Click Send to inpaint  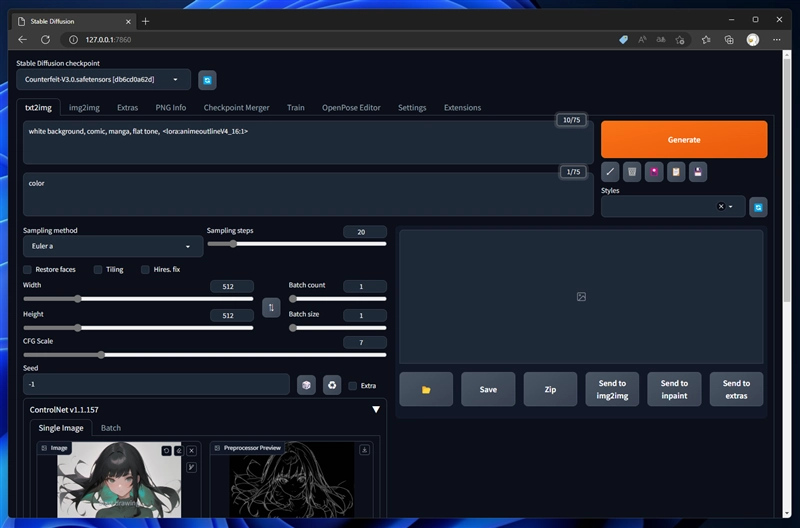click(x=674, y=389)
